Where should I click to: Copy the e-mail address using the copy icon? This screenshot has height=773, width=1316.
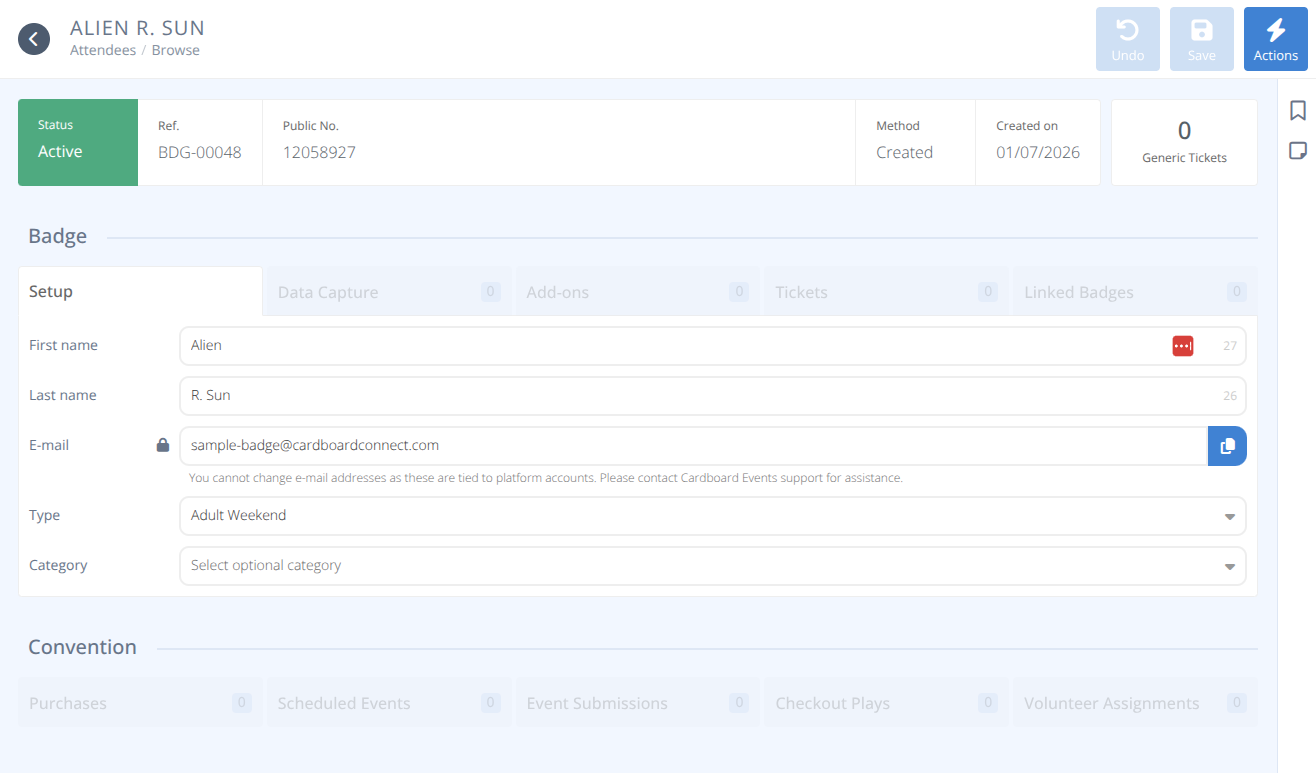[1227, 446]
